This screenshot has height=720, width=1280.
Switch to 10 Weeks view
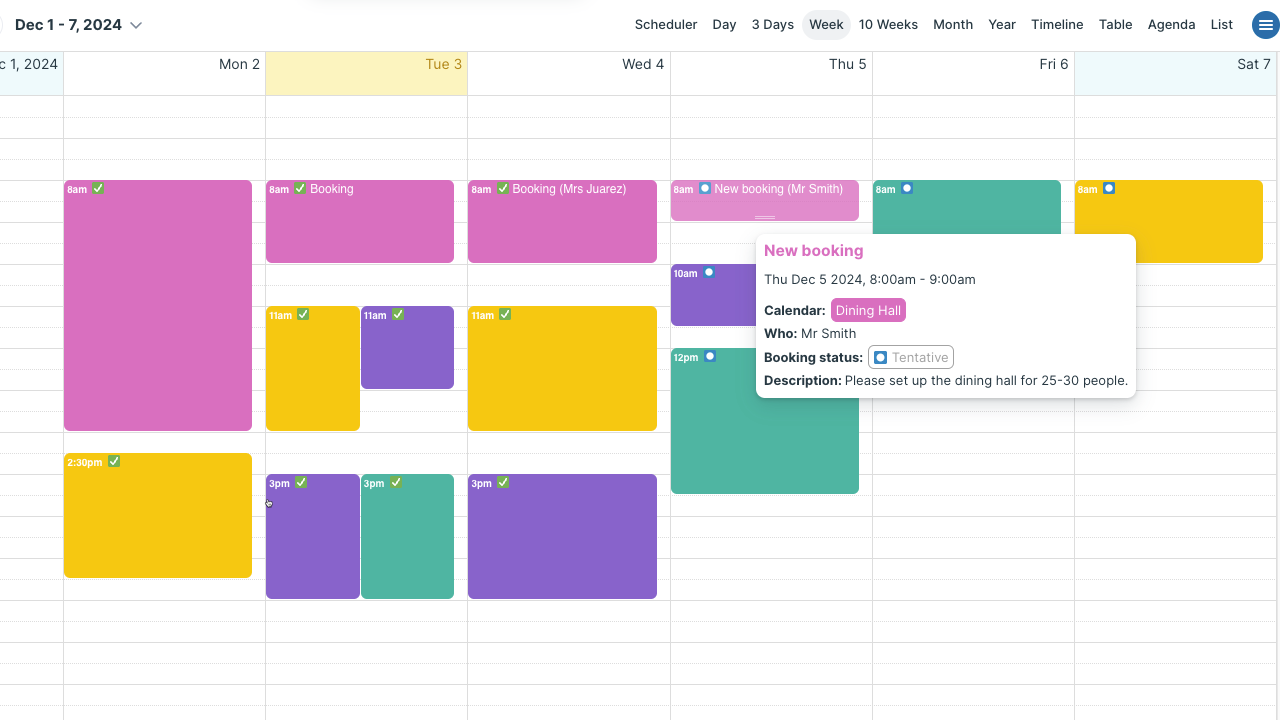[x=888, y=25]
